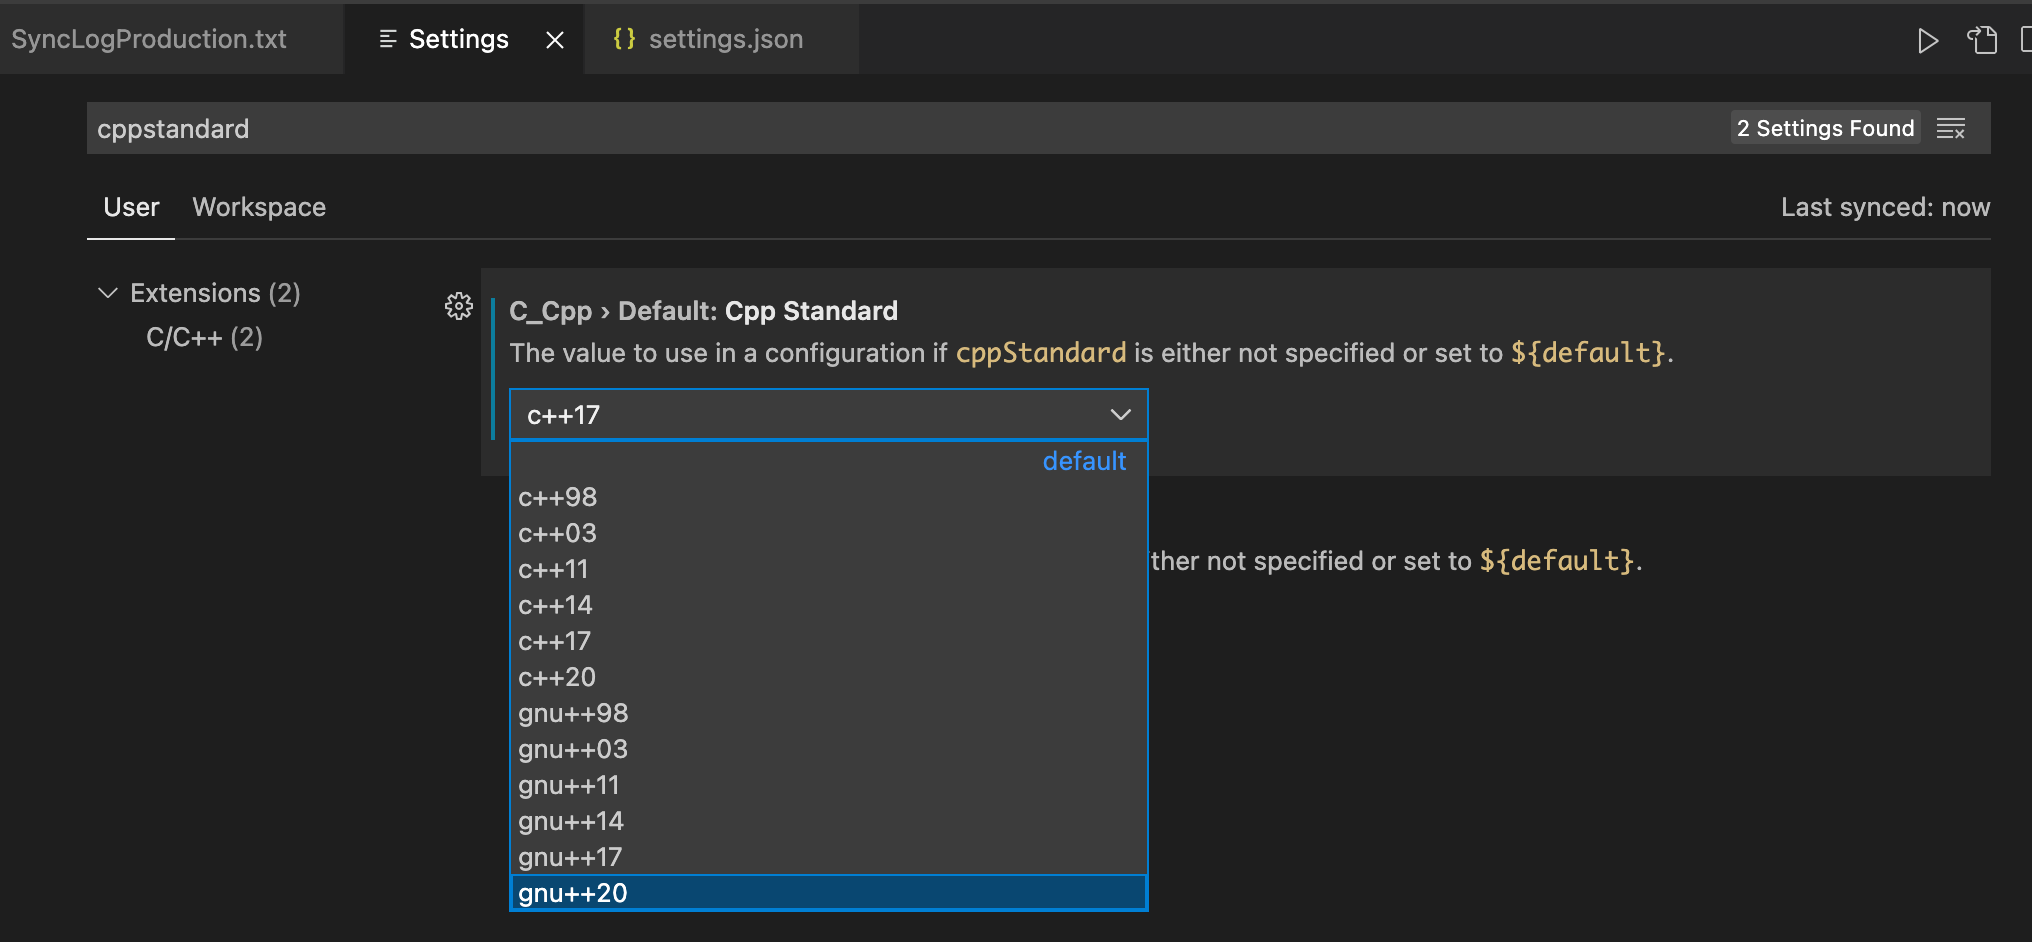Open gear menu for Cpp Standard setting
2032x942 pixels.
coord(459,306)
